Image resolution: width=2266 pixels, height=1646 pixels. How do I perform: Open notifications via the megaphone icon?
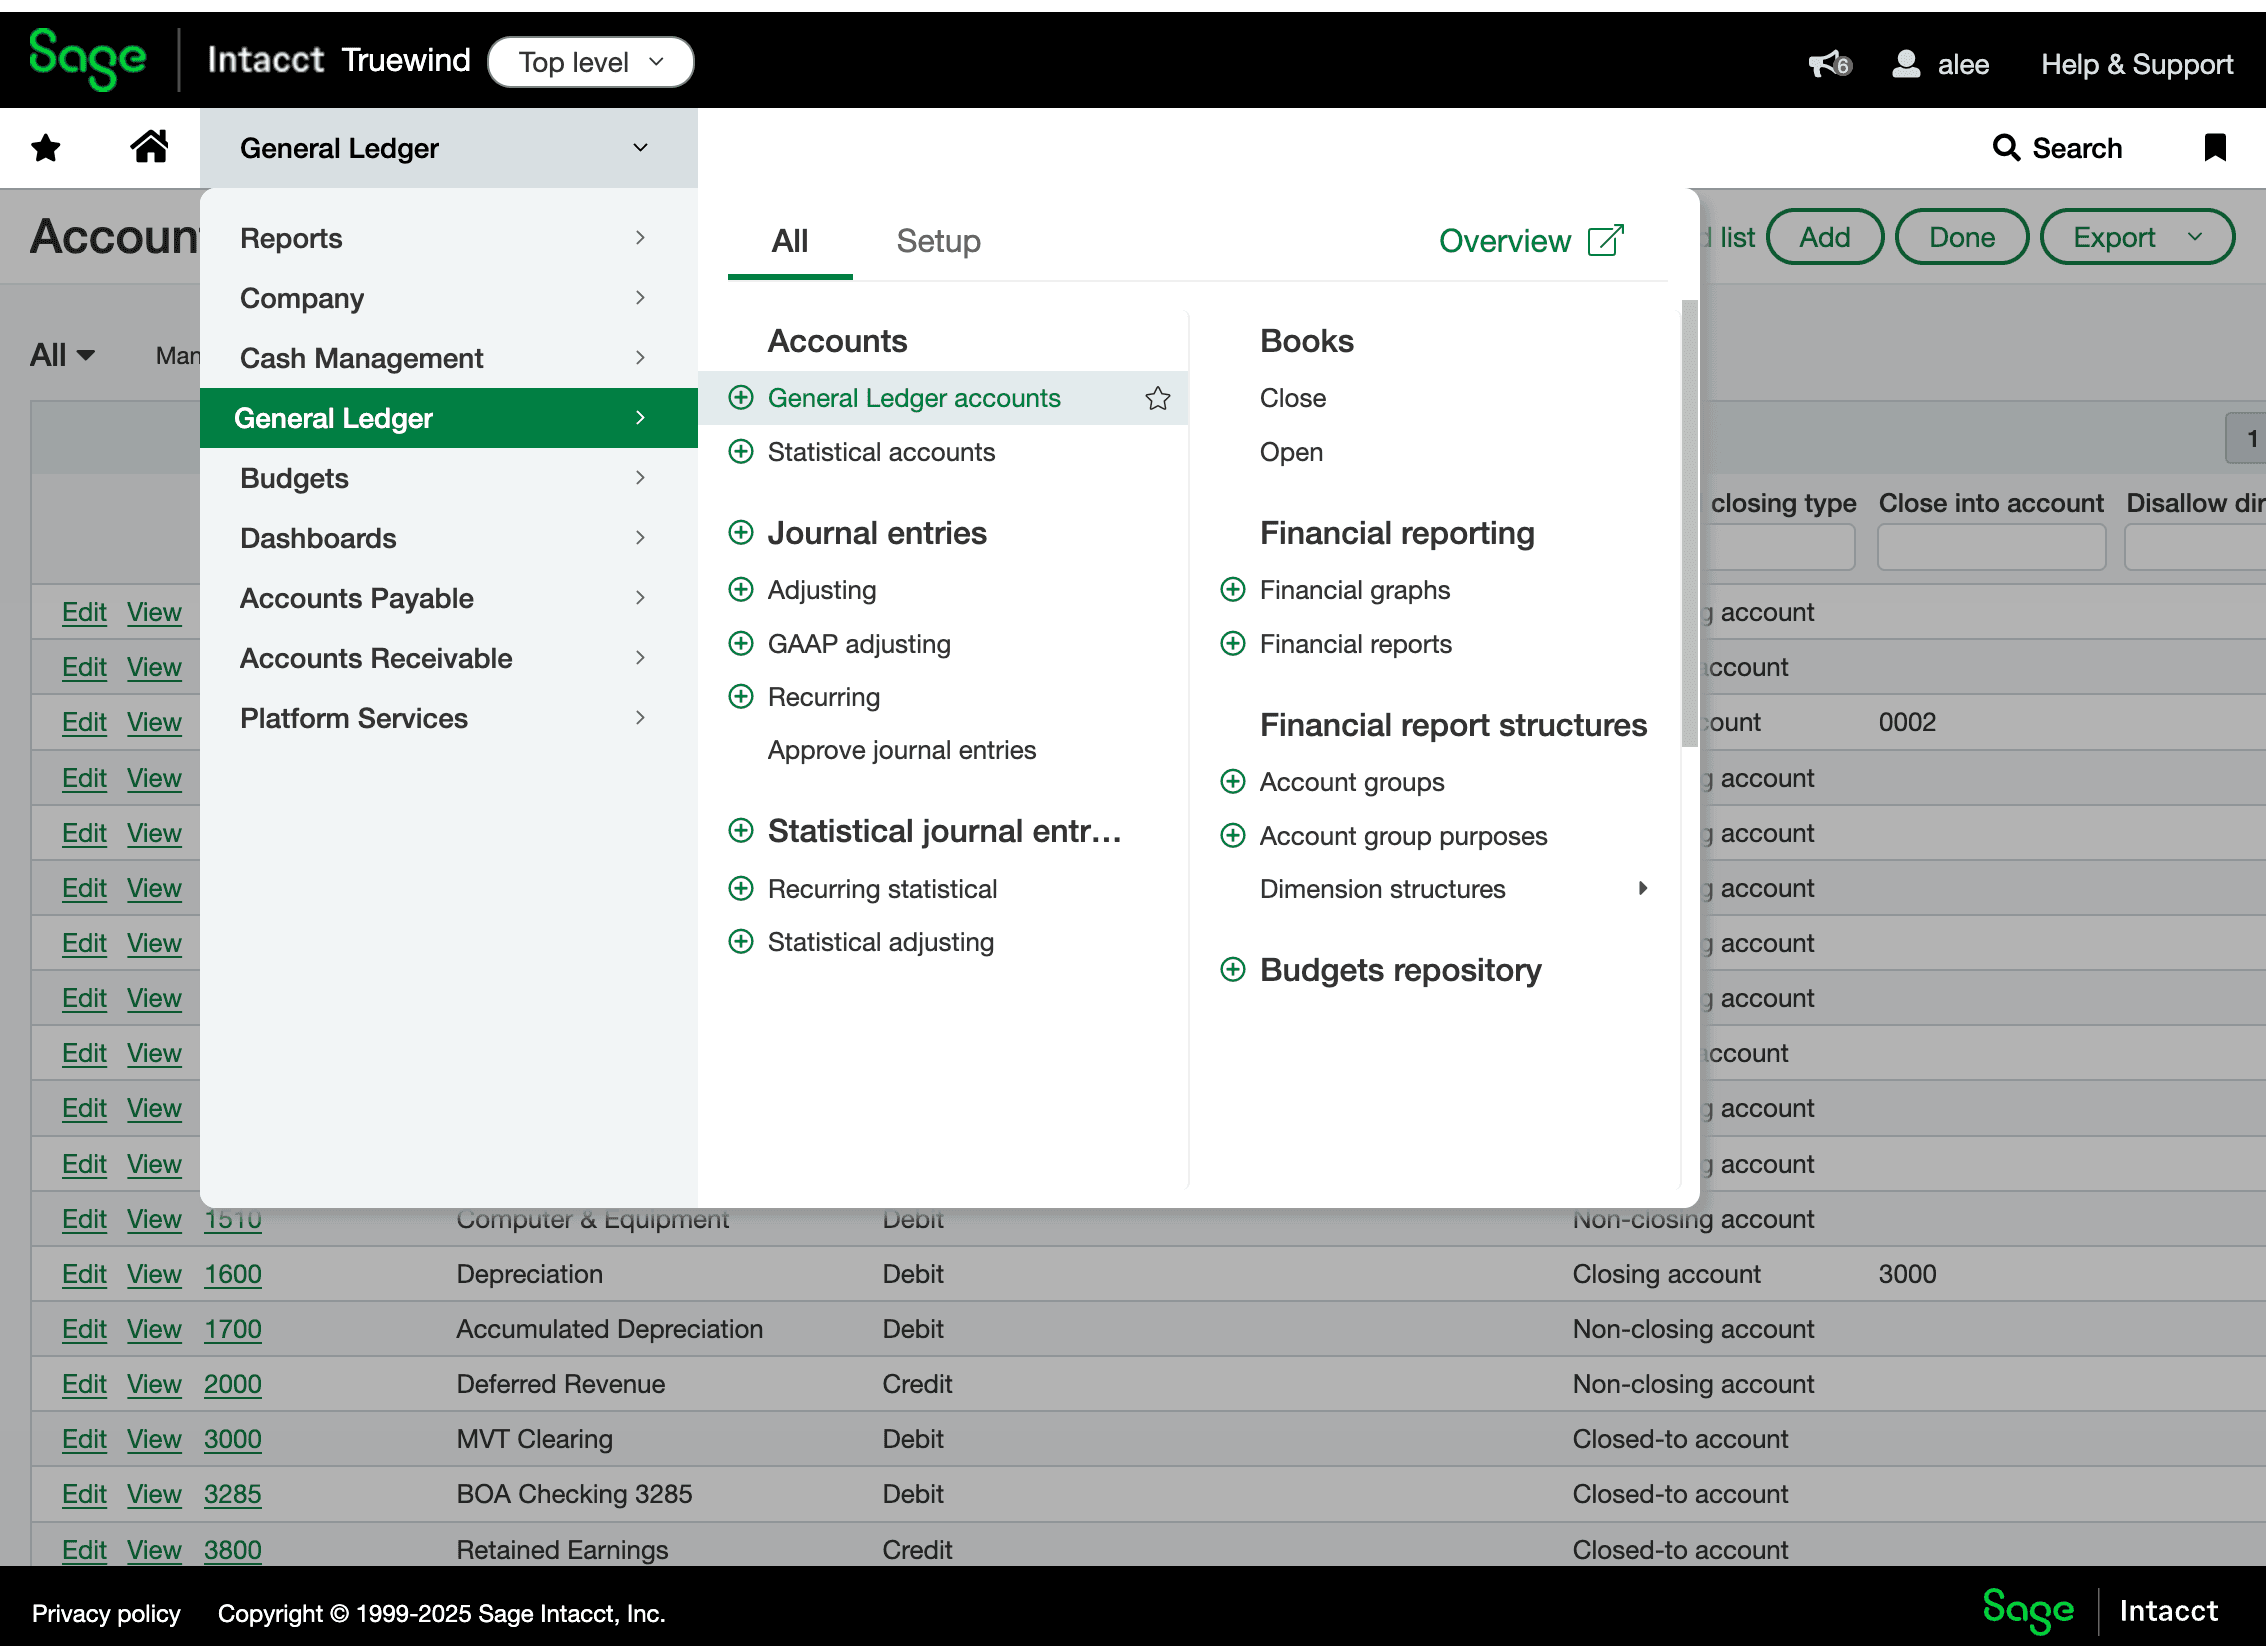pos(1826,62)
